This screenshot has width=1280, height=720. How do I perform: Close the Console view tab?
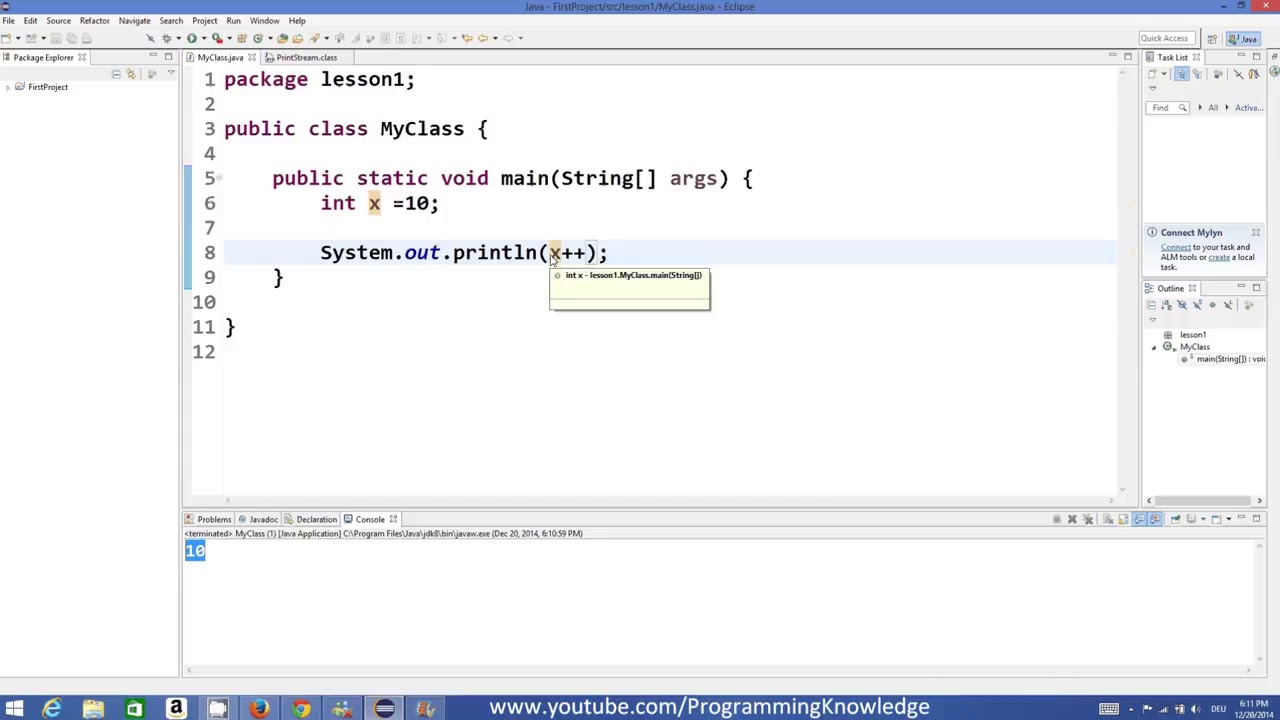pyautogui.click(x=393, y=519)
